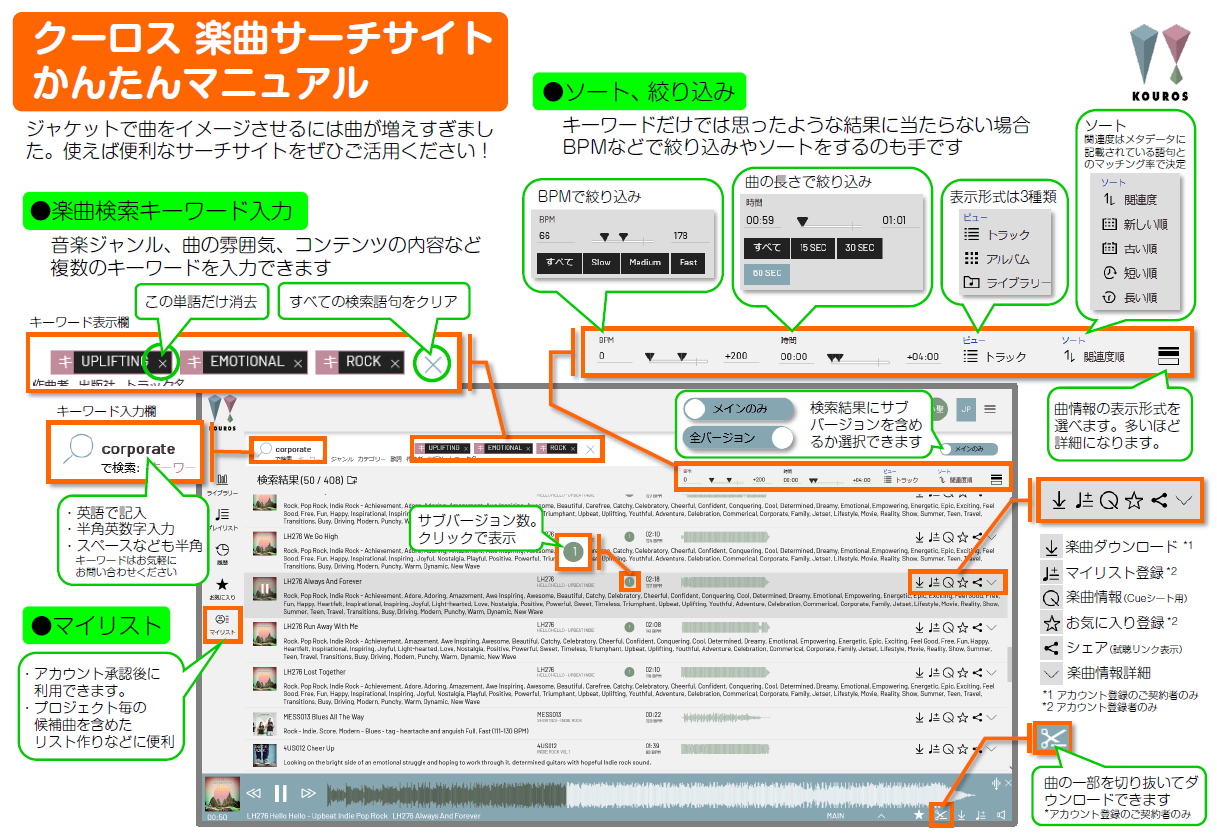Screen dimensions: 1217x839
Task: Click the JP language button in the site header
Action: (967, 408)
